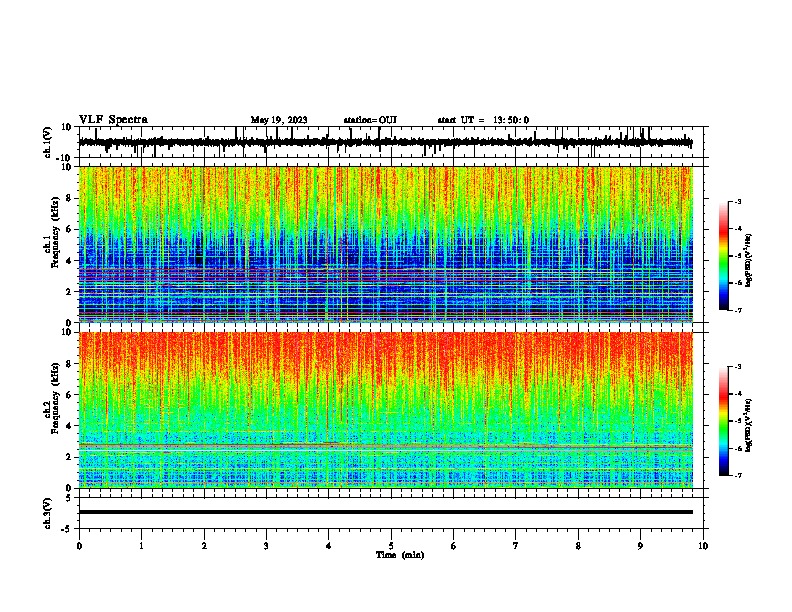The image size is (792, 612).
Task: Click time axis tick label "4"
Action: pyautogui.click(x=329, y=546)
